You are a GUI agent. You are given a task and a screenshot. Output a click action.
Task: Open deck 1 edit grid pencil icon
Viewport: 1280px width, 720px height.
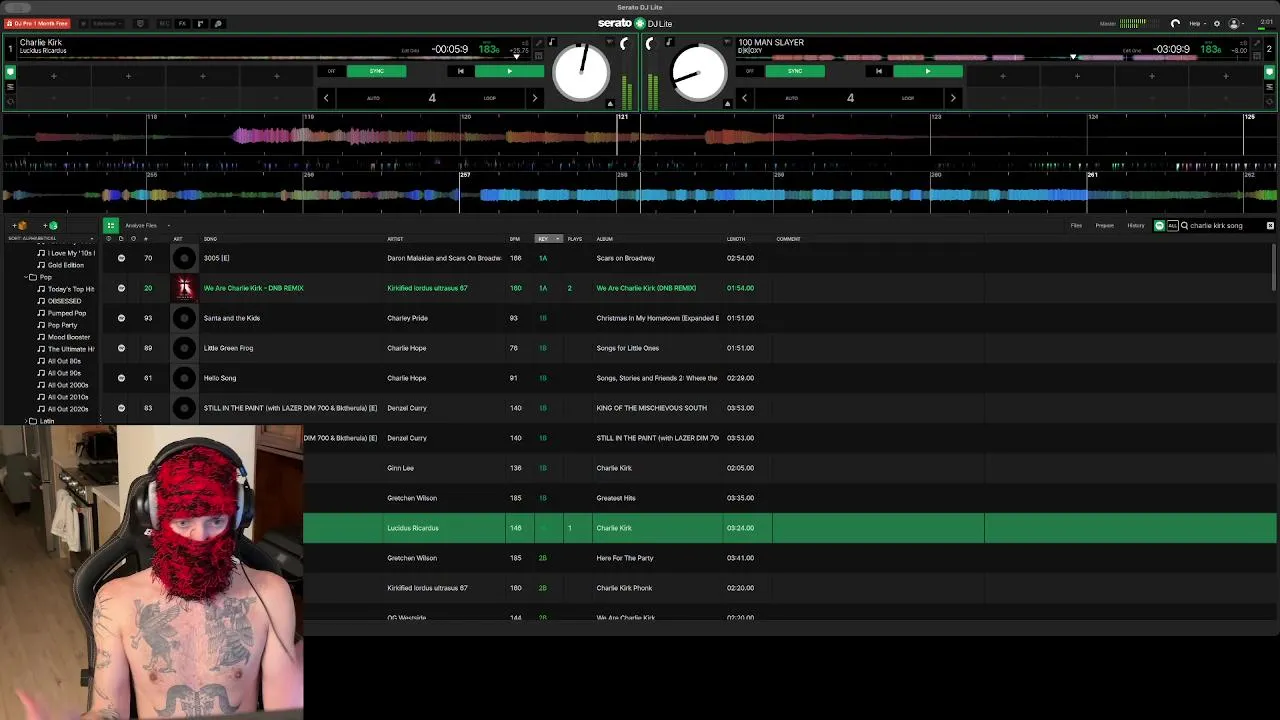click(539, 43)
